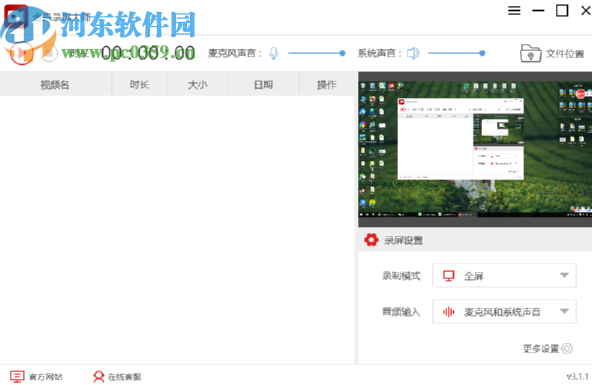Viewport: 592px width, 385px height.
Task: Open the file location folder icon
Action: coord(530,53)
